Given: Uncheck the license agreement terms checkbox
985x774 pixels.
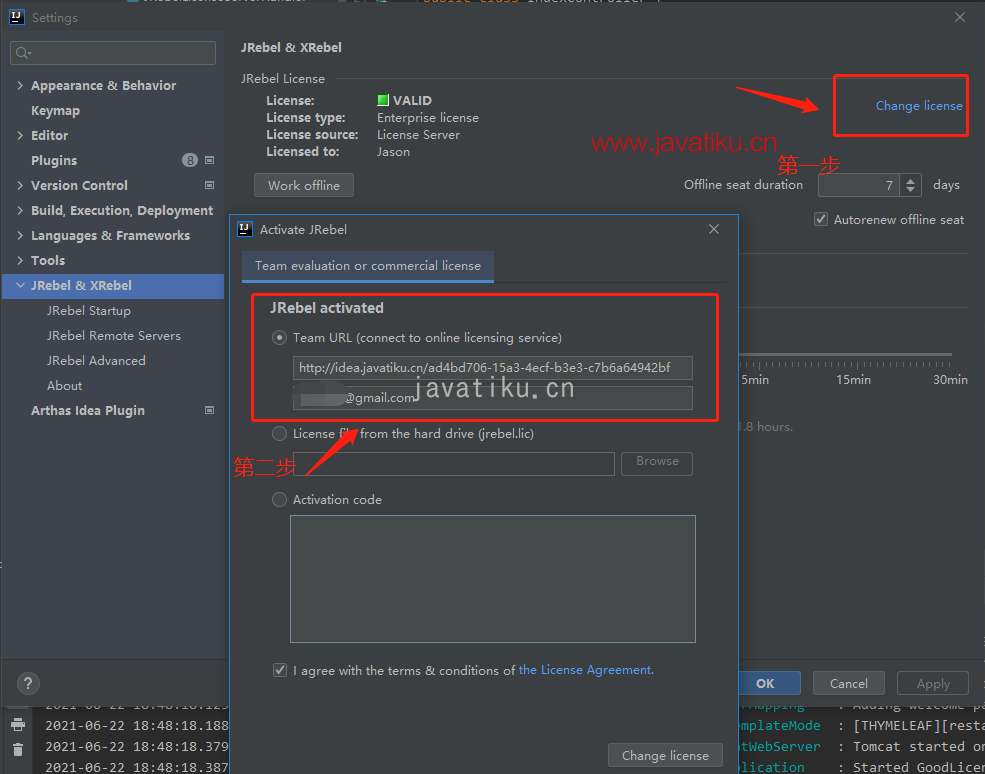Looking at the screenshot, I should pos(280,670).
